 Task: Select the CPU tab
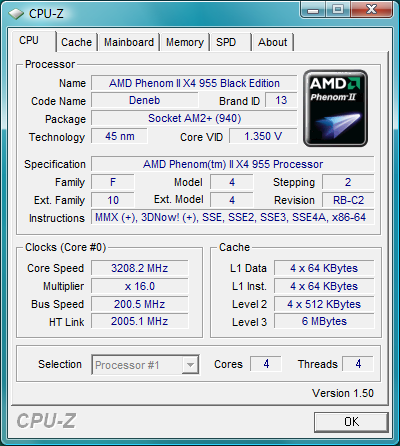pos(33,41)
